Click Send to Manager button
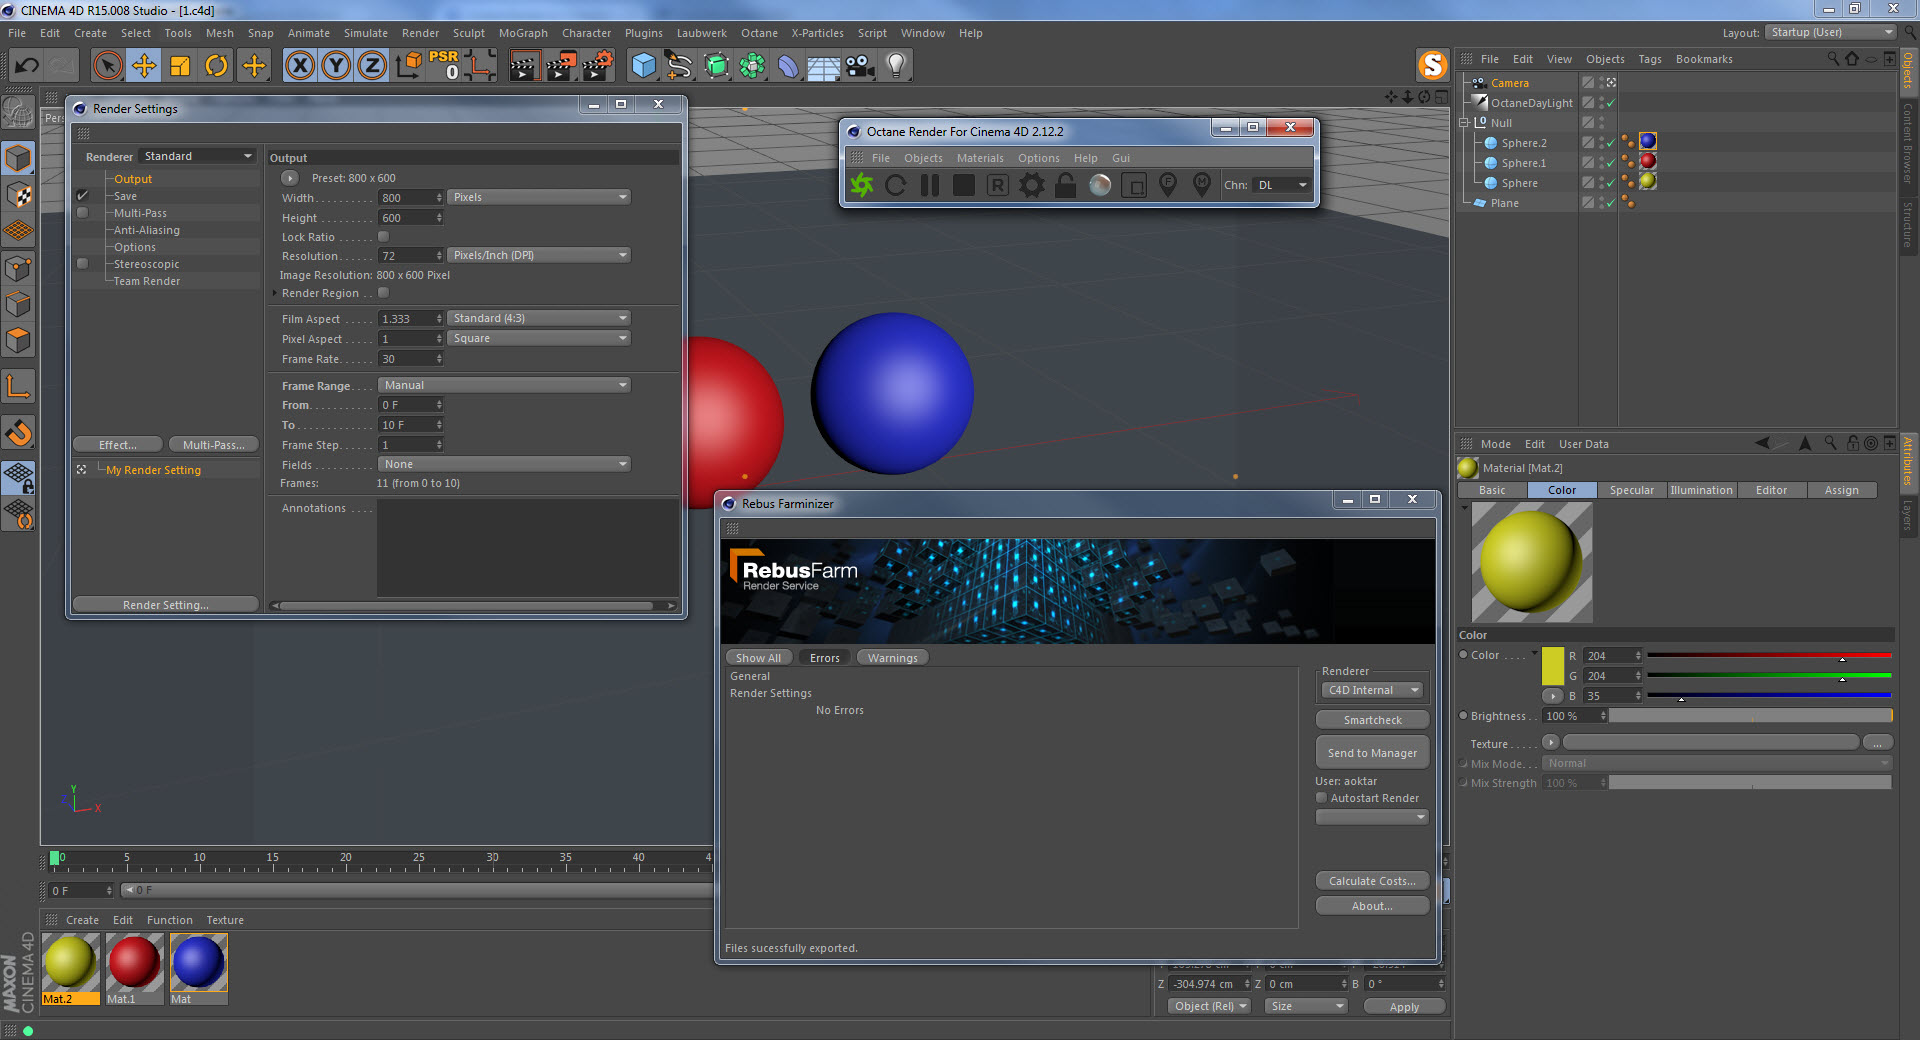Image resolution: width=1920 pixels, height=1040 pixels. (1372, 753)
